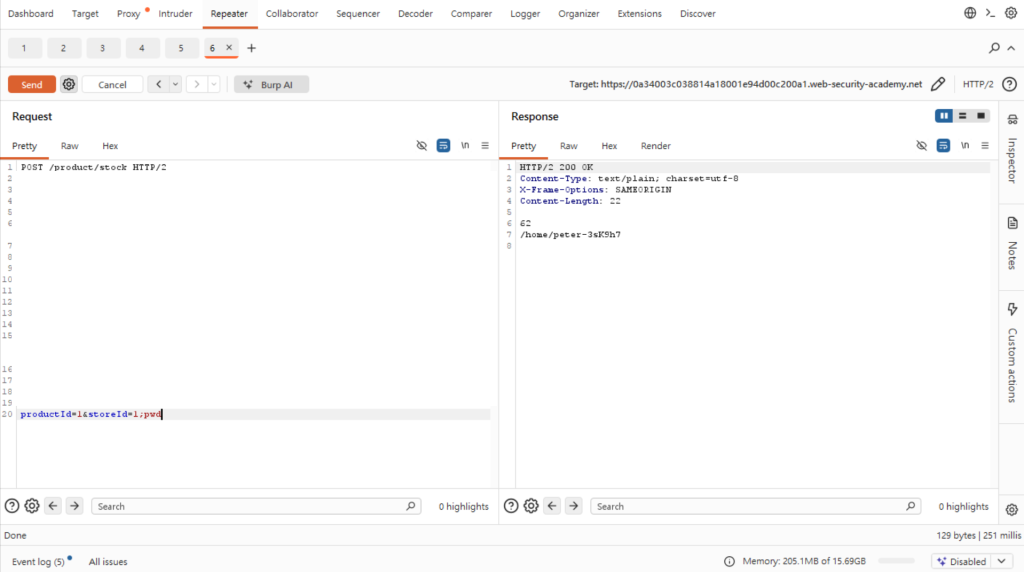Toggle response show newline characters \n
Viewport: 1024px width, 572px height.
[x=965, y=145]
